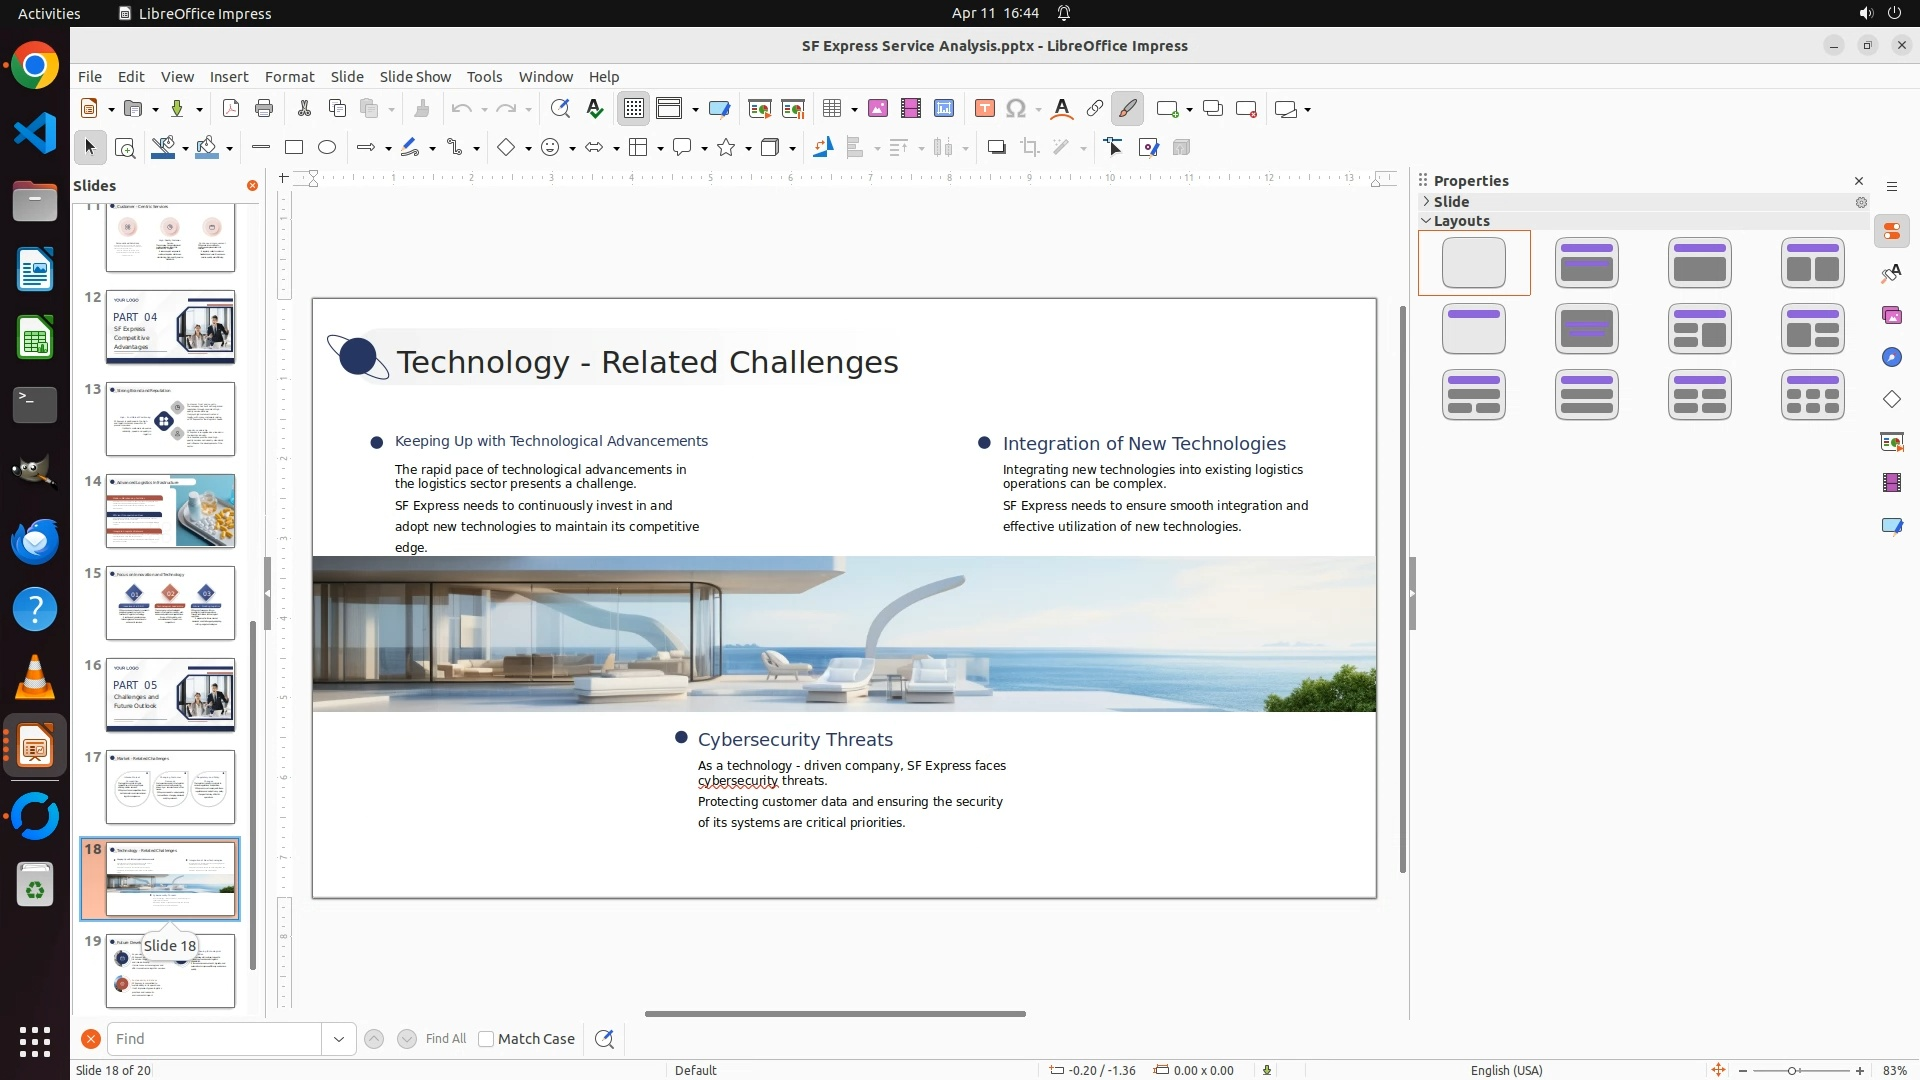Open the Format menu
The image size is (1920, 1080).
[x=289, y=77]
